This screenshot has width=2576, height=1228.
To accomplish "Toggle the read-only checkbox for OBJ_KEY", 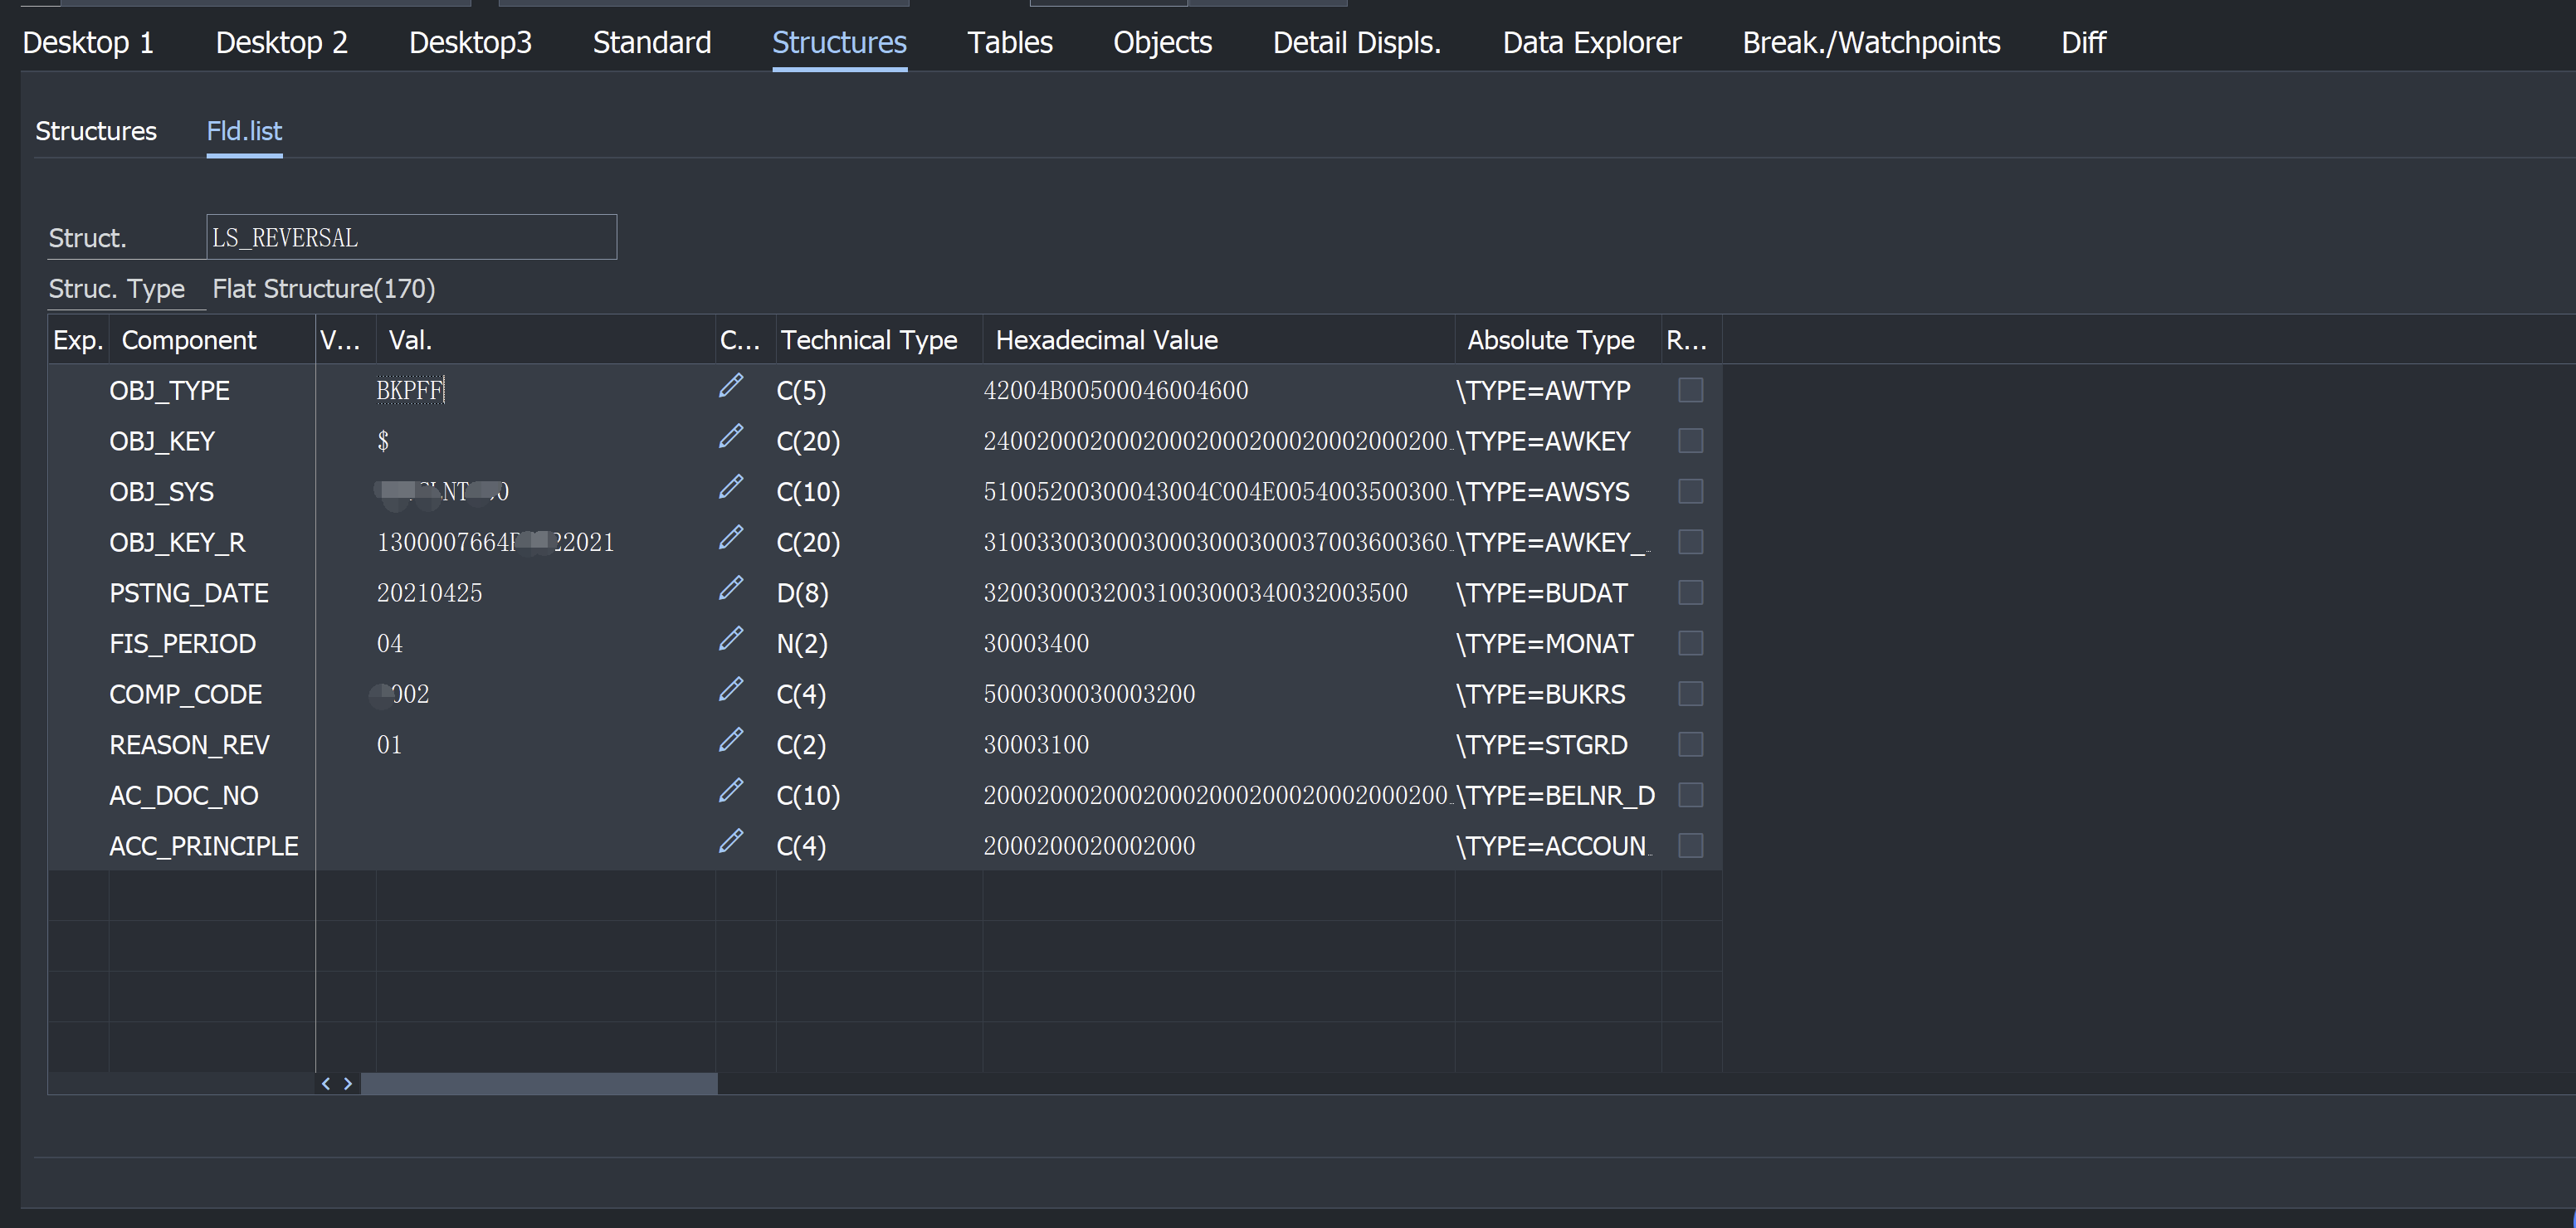I will pos(1691,441).
